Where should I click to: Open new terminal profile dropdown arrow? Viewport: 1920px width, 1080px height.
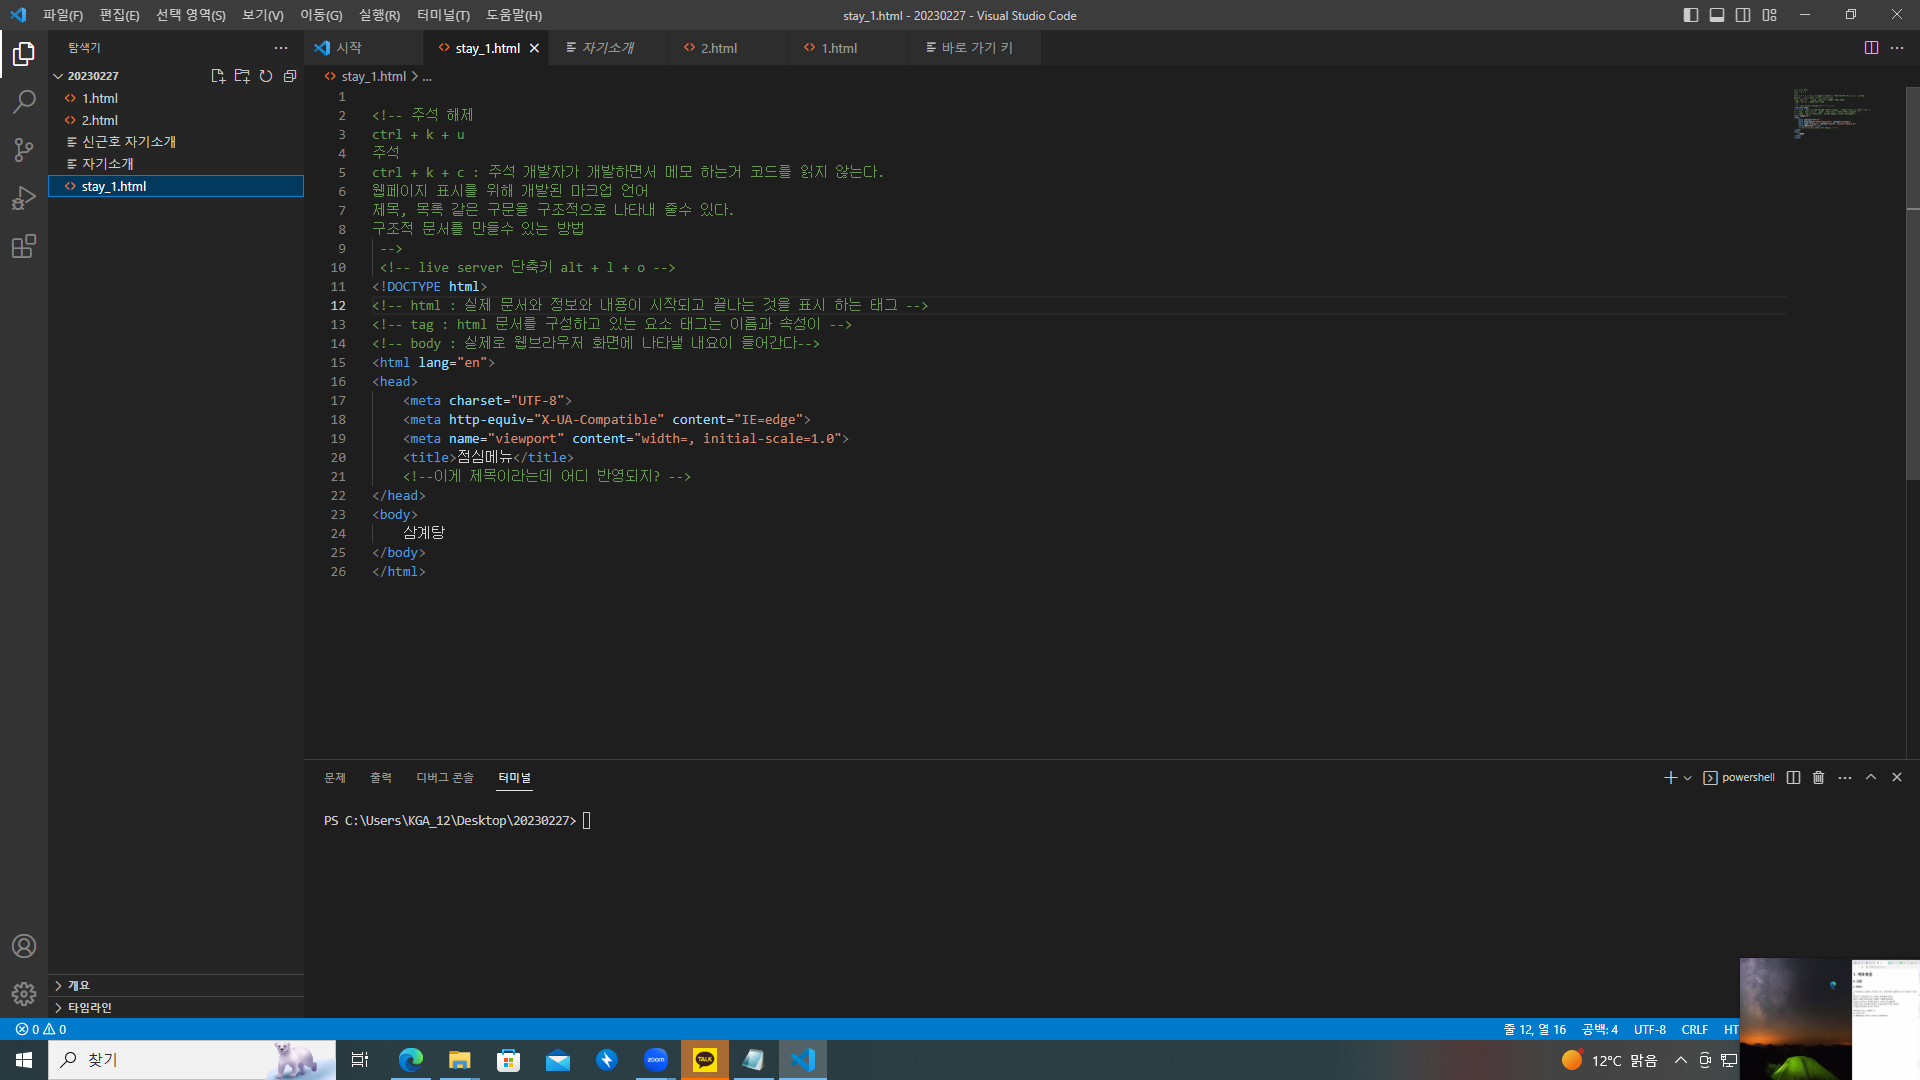1688,778
